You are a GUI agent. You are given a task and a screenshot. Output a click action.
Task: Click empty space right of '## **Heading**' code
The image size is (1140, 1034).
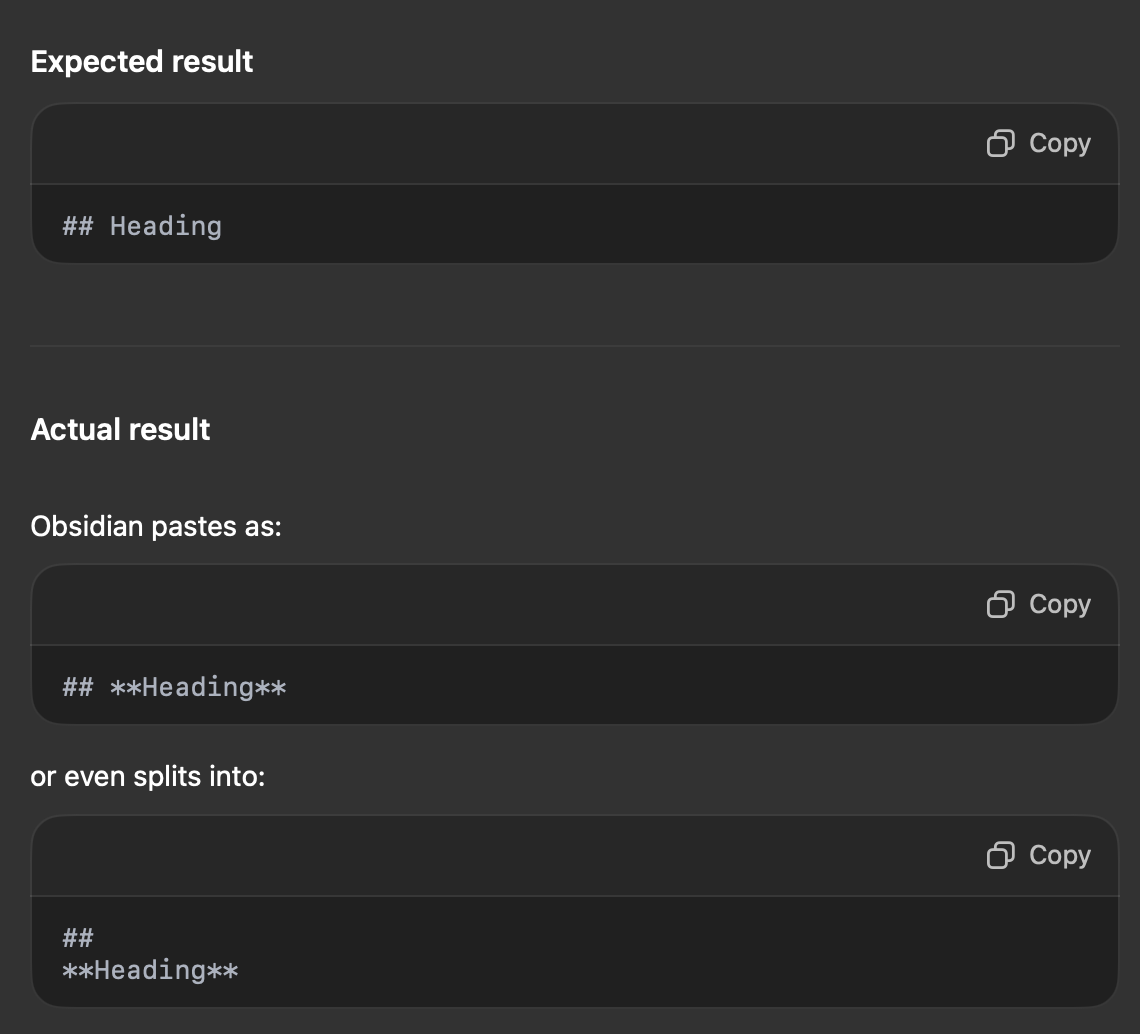point(700,687)
